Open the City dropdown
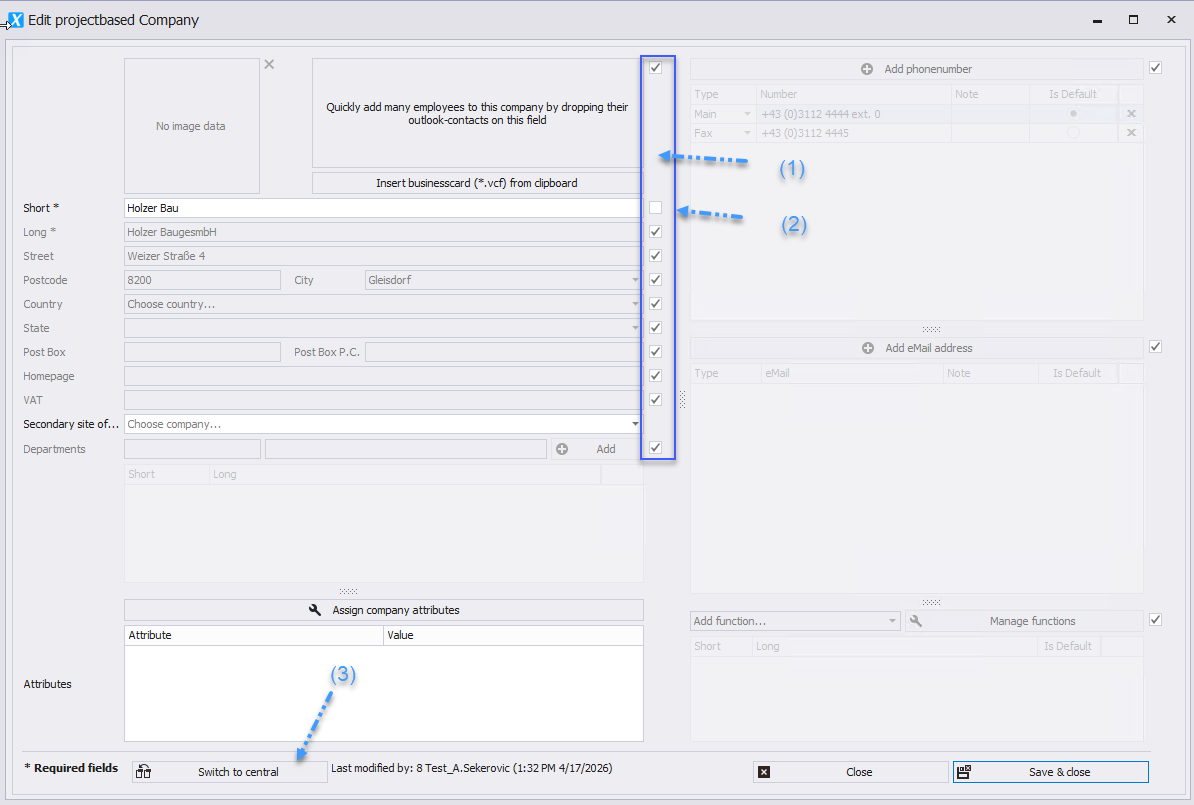 [x=635, y=280]
